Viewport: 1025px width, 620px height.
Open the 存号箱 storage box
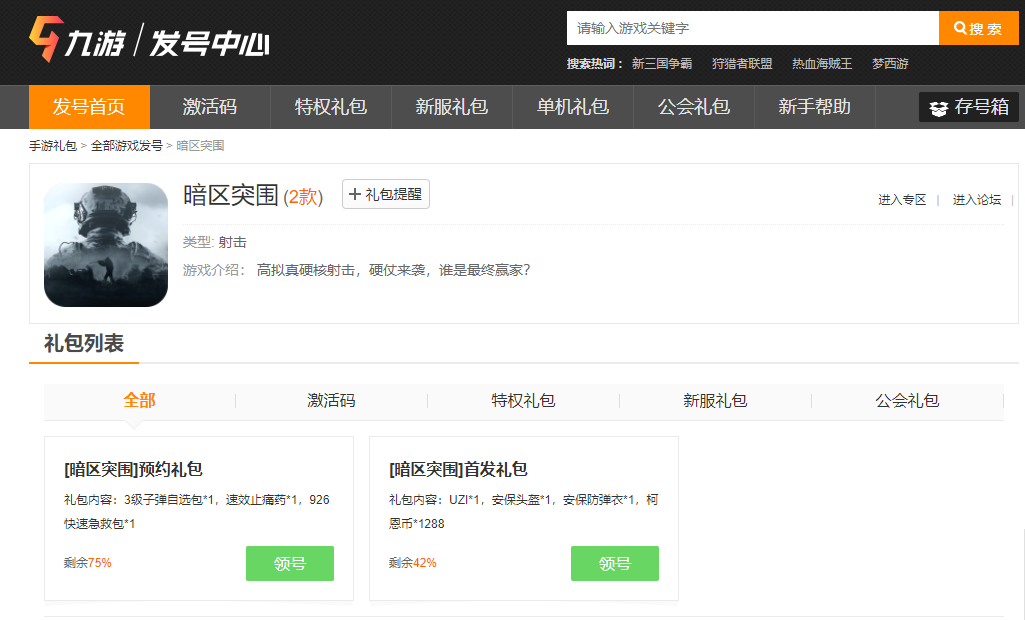968,107
